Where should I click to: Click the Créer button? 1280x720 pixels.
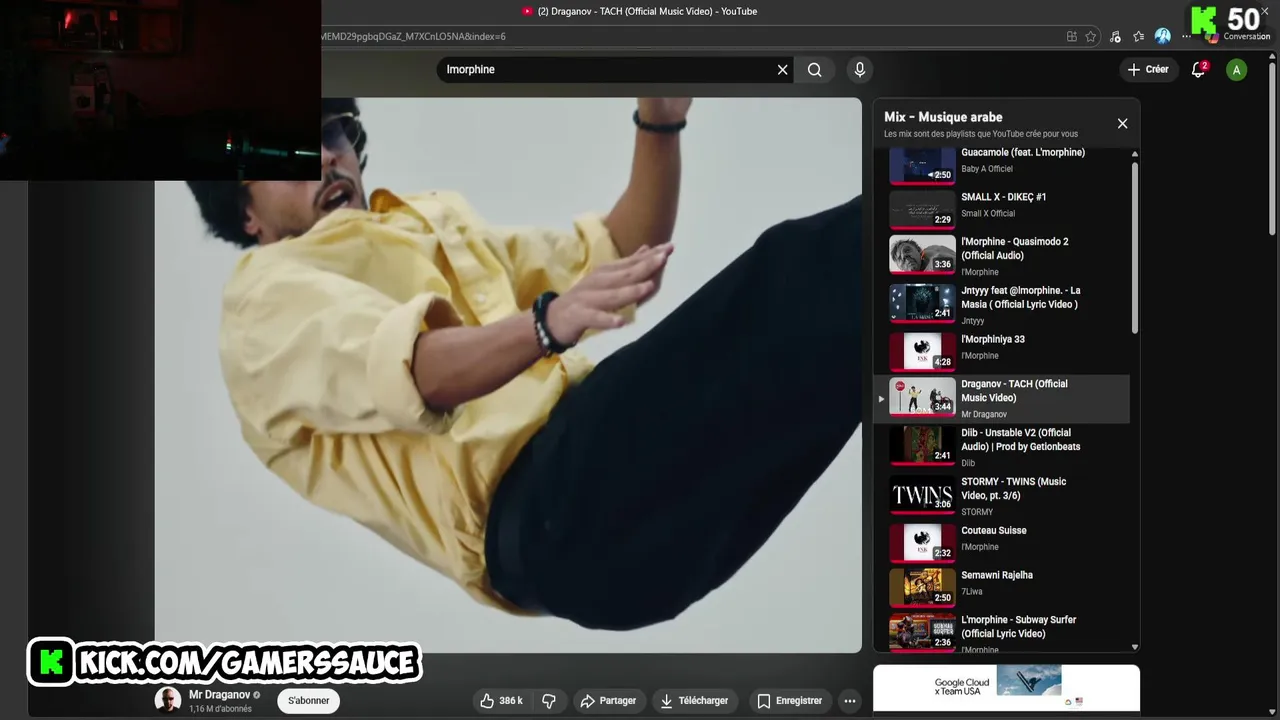pyautogui.click(x=1148, y=70)
